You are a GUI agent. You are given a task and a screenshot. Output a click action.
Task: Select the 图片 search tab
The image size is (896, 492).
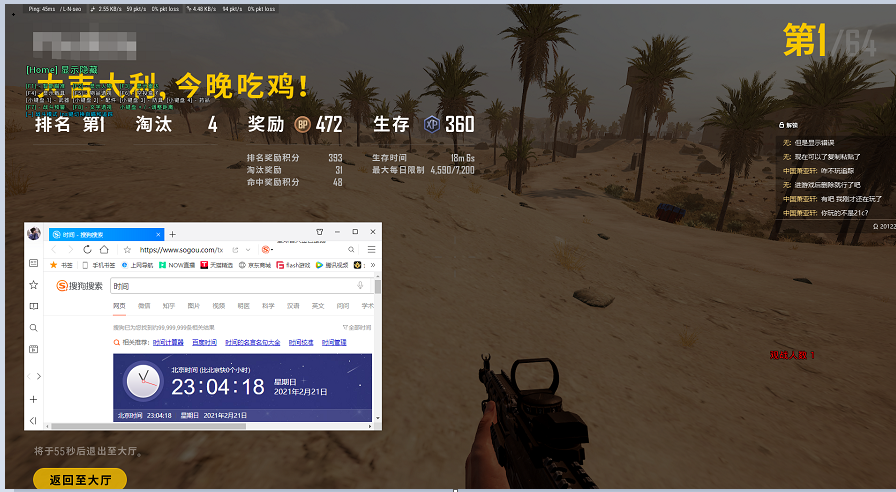pos(194,306)
